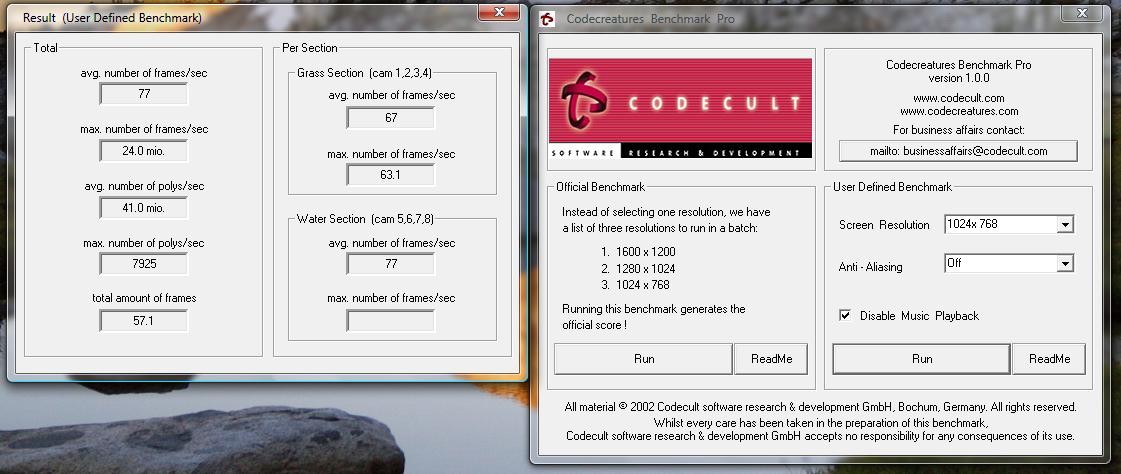Screen dimensions: 1121x474
Task: Run the User Defined Benchmark
Action: [922, 359]
